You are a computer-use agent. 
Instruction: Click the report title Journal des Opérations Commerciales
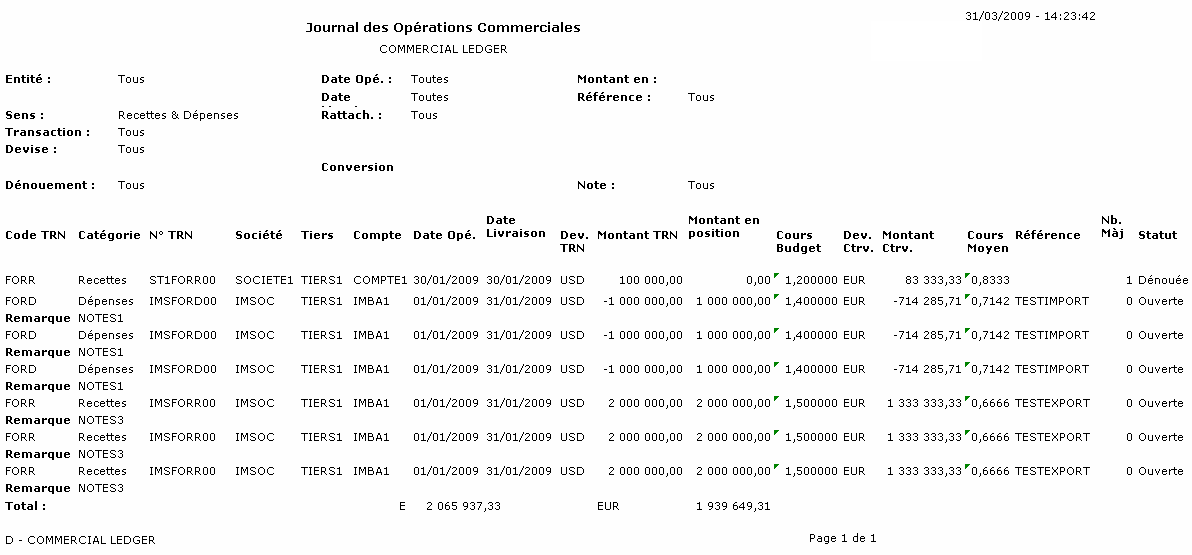point(442,28)
